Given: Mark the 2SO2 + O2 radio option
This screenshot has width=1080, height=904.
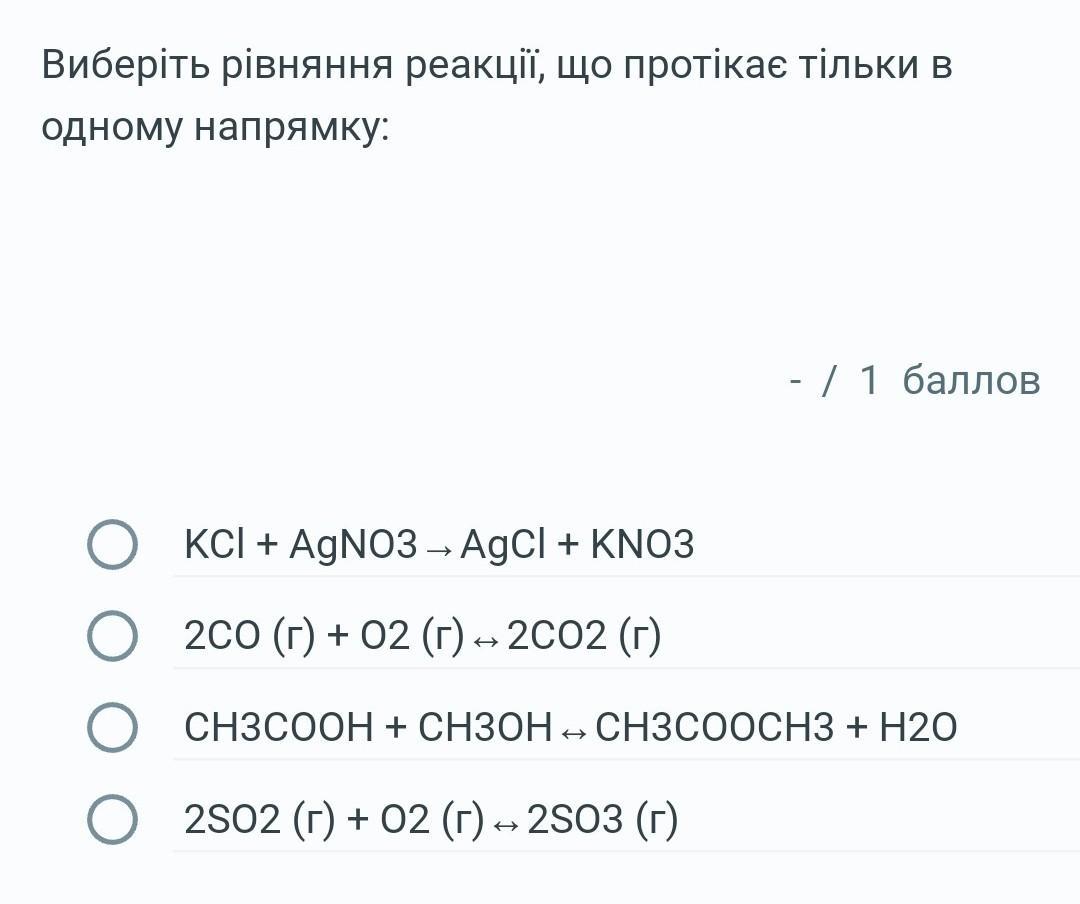Looking at the screenshot, I should pos(111,819).
